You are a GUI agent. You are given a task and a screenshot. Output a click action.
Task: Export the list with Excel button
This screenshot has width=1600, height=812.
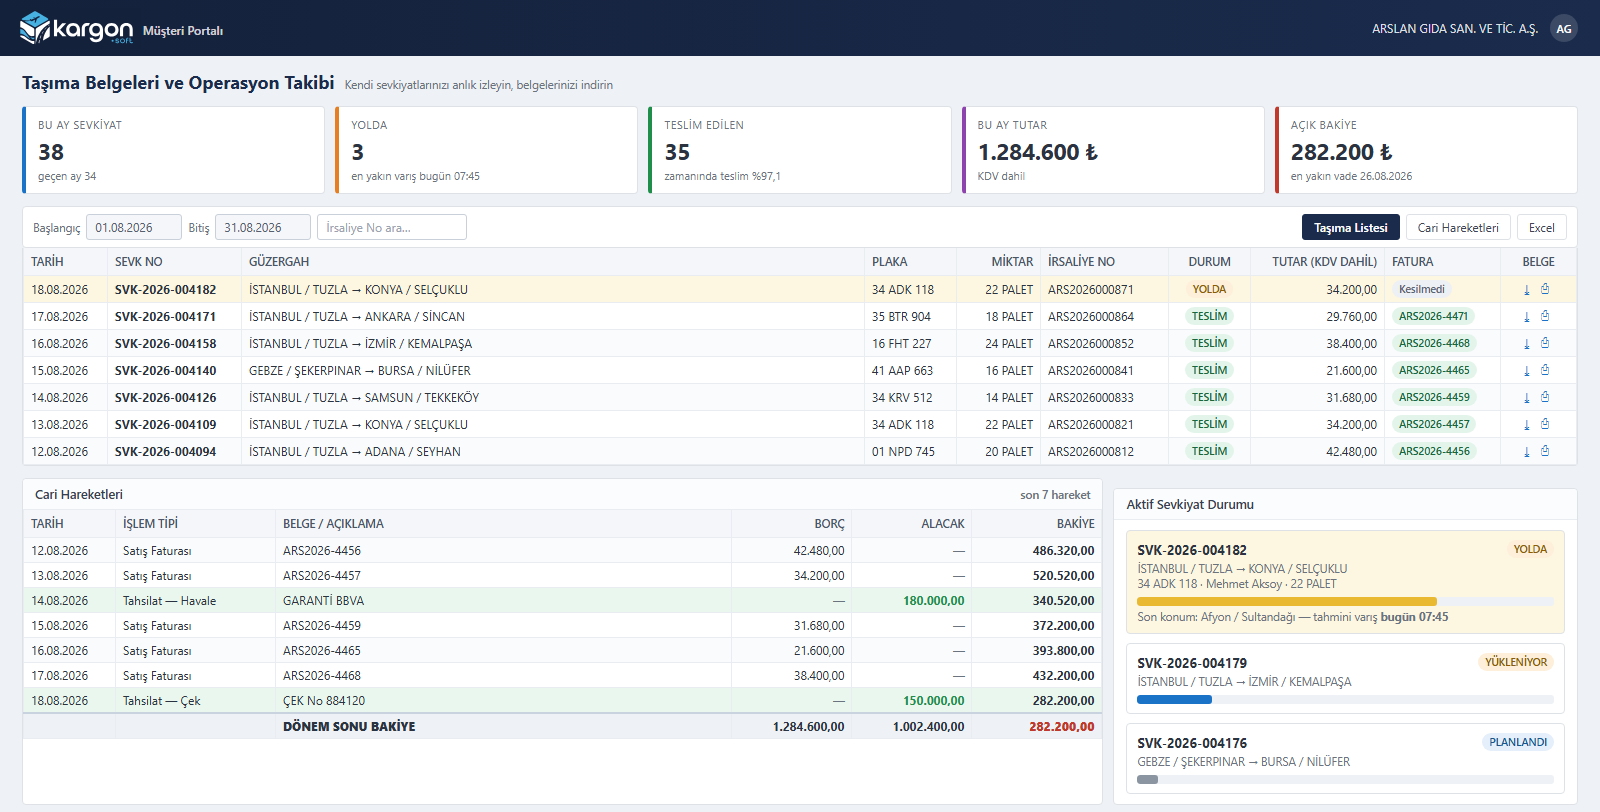click(1542, 227)
